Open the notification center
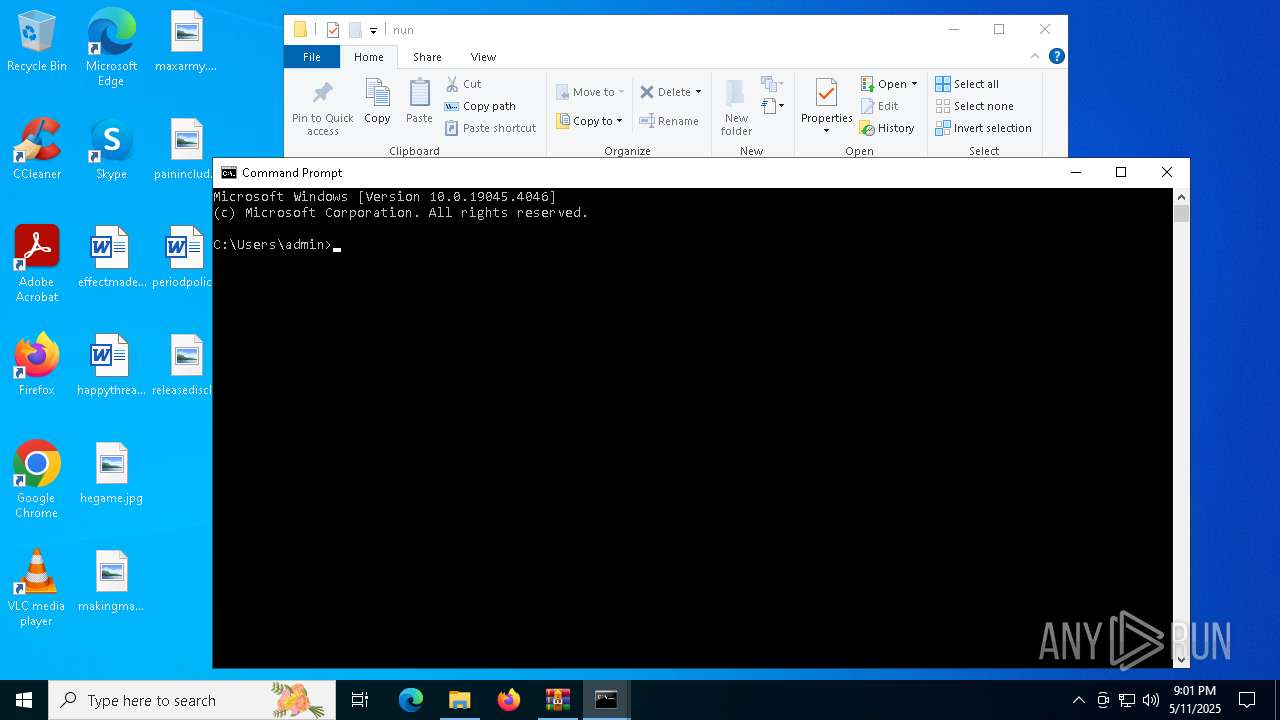The image size is (1280, 720). [1247, 700]
